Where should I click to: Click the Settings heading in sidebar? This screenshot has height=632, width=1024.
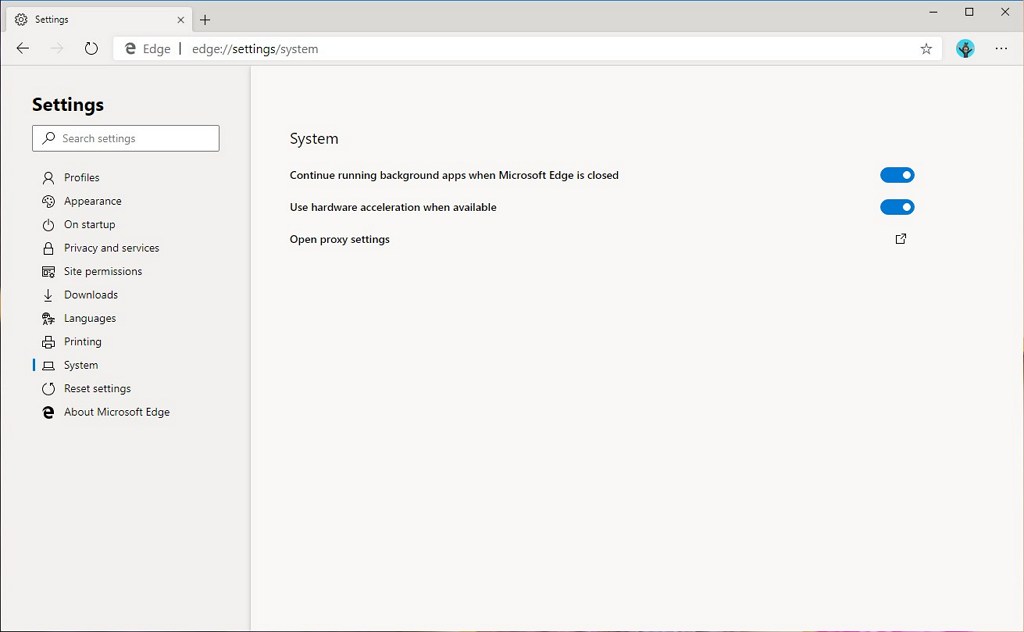pyautogui.click(x=68, y=104)
